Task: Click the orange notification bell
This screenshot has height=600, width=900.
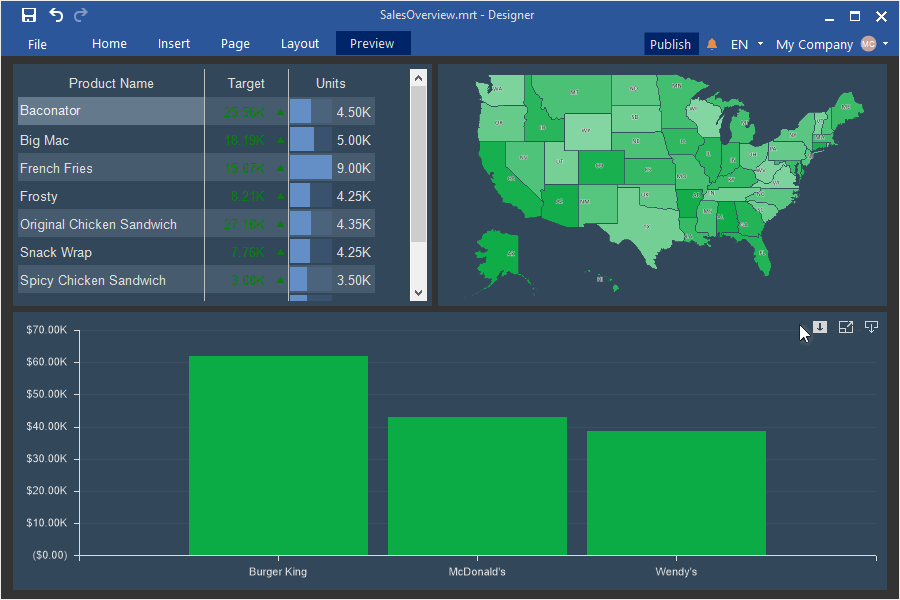Action: pyautogui.click(x=712, y=44)
